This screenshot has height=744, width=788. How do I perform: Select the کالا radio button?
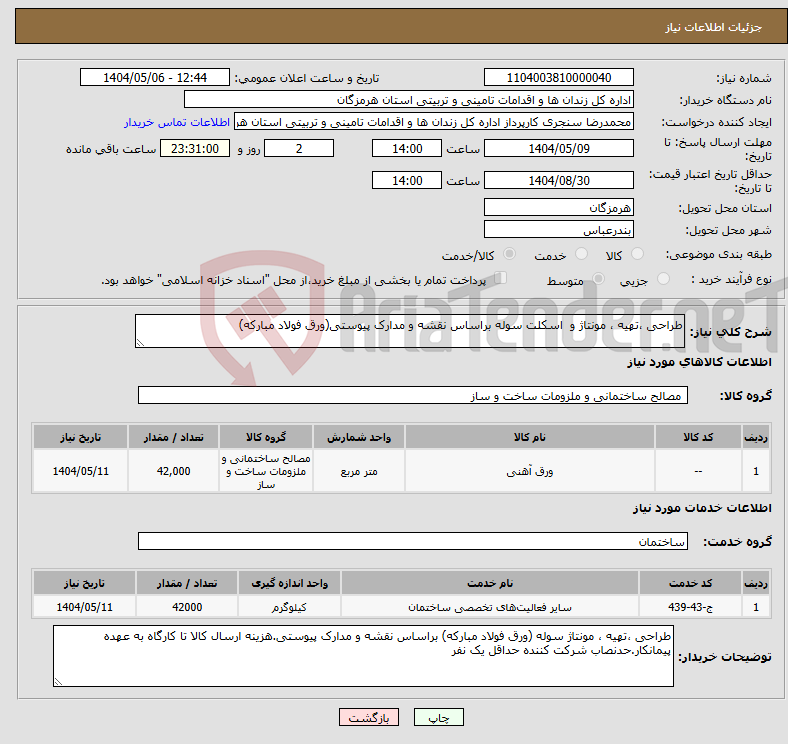point(637,254)
